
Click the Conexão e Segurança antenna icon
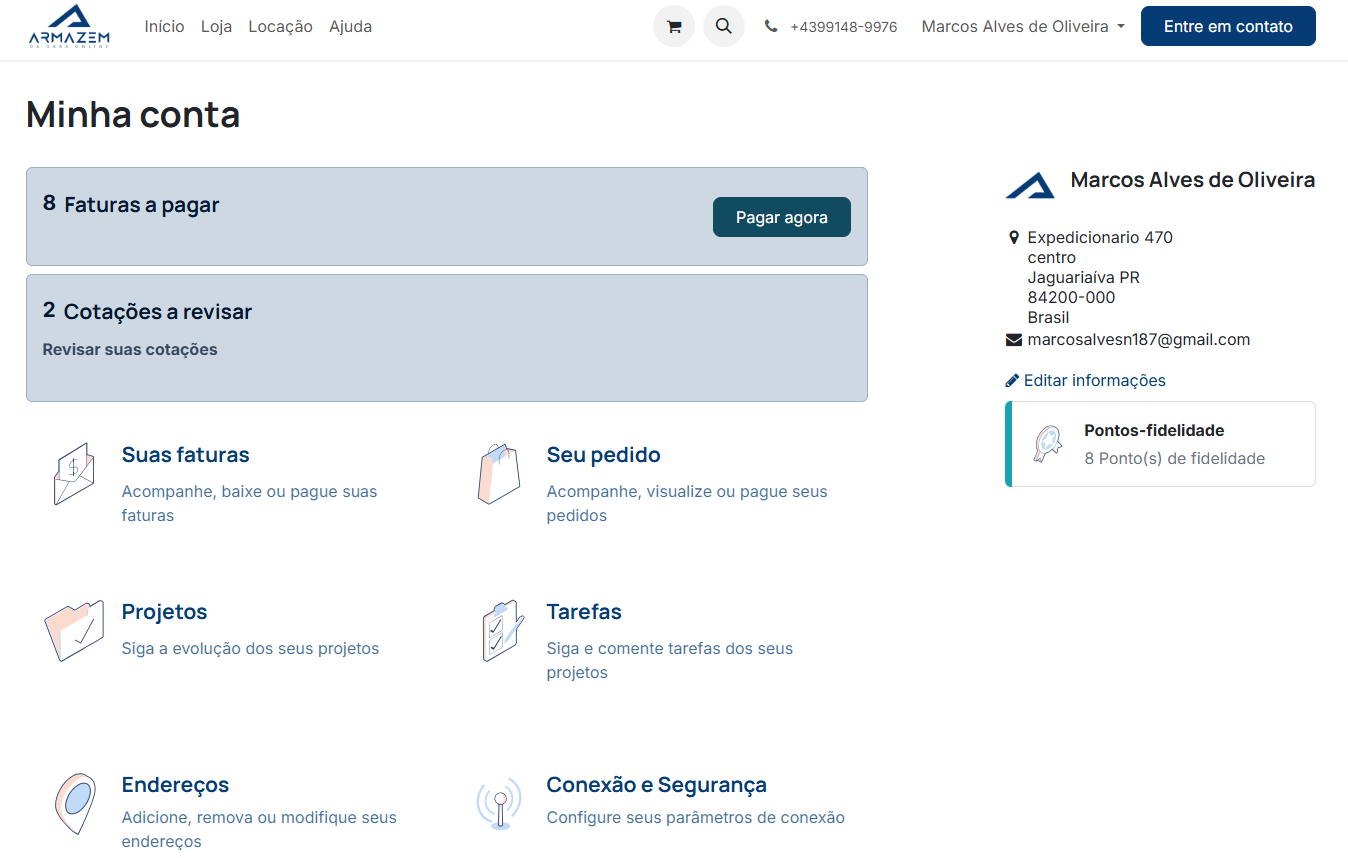[499, 802]
